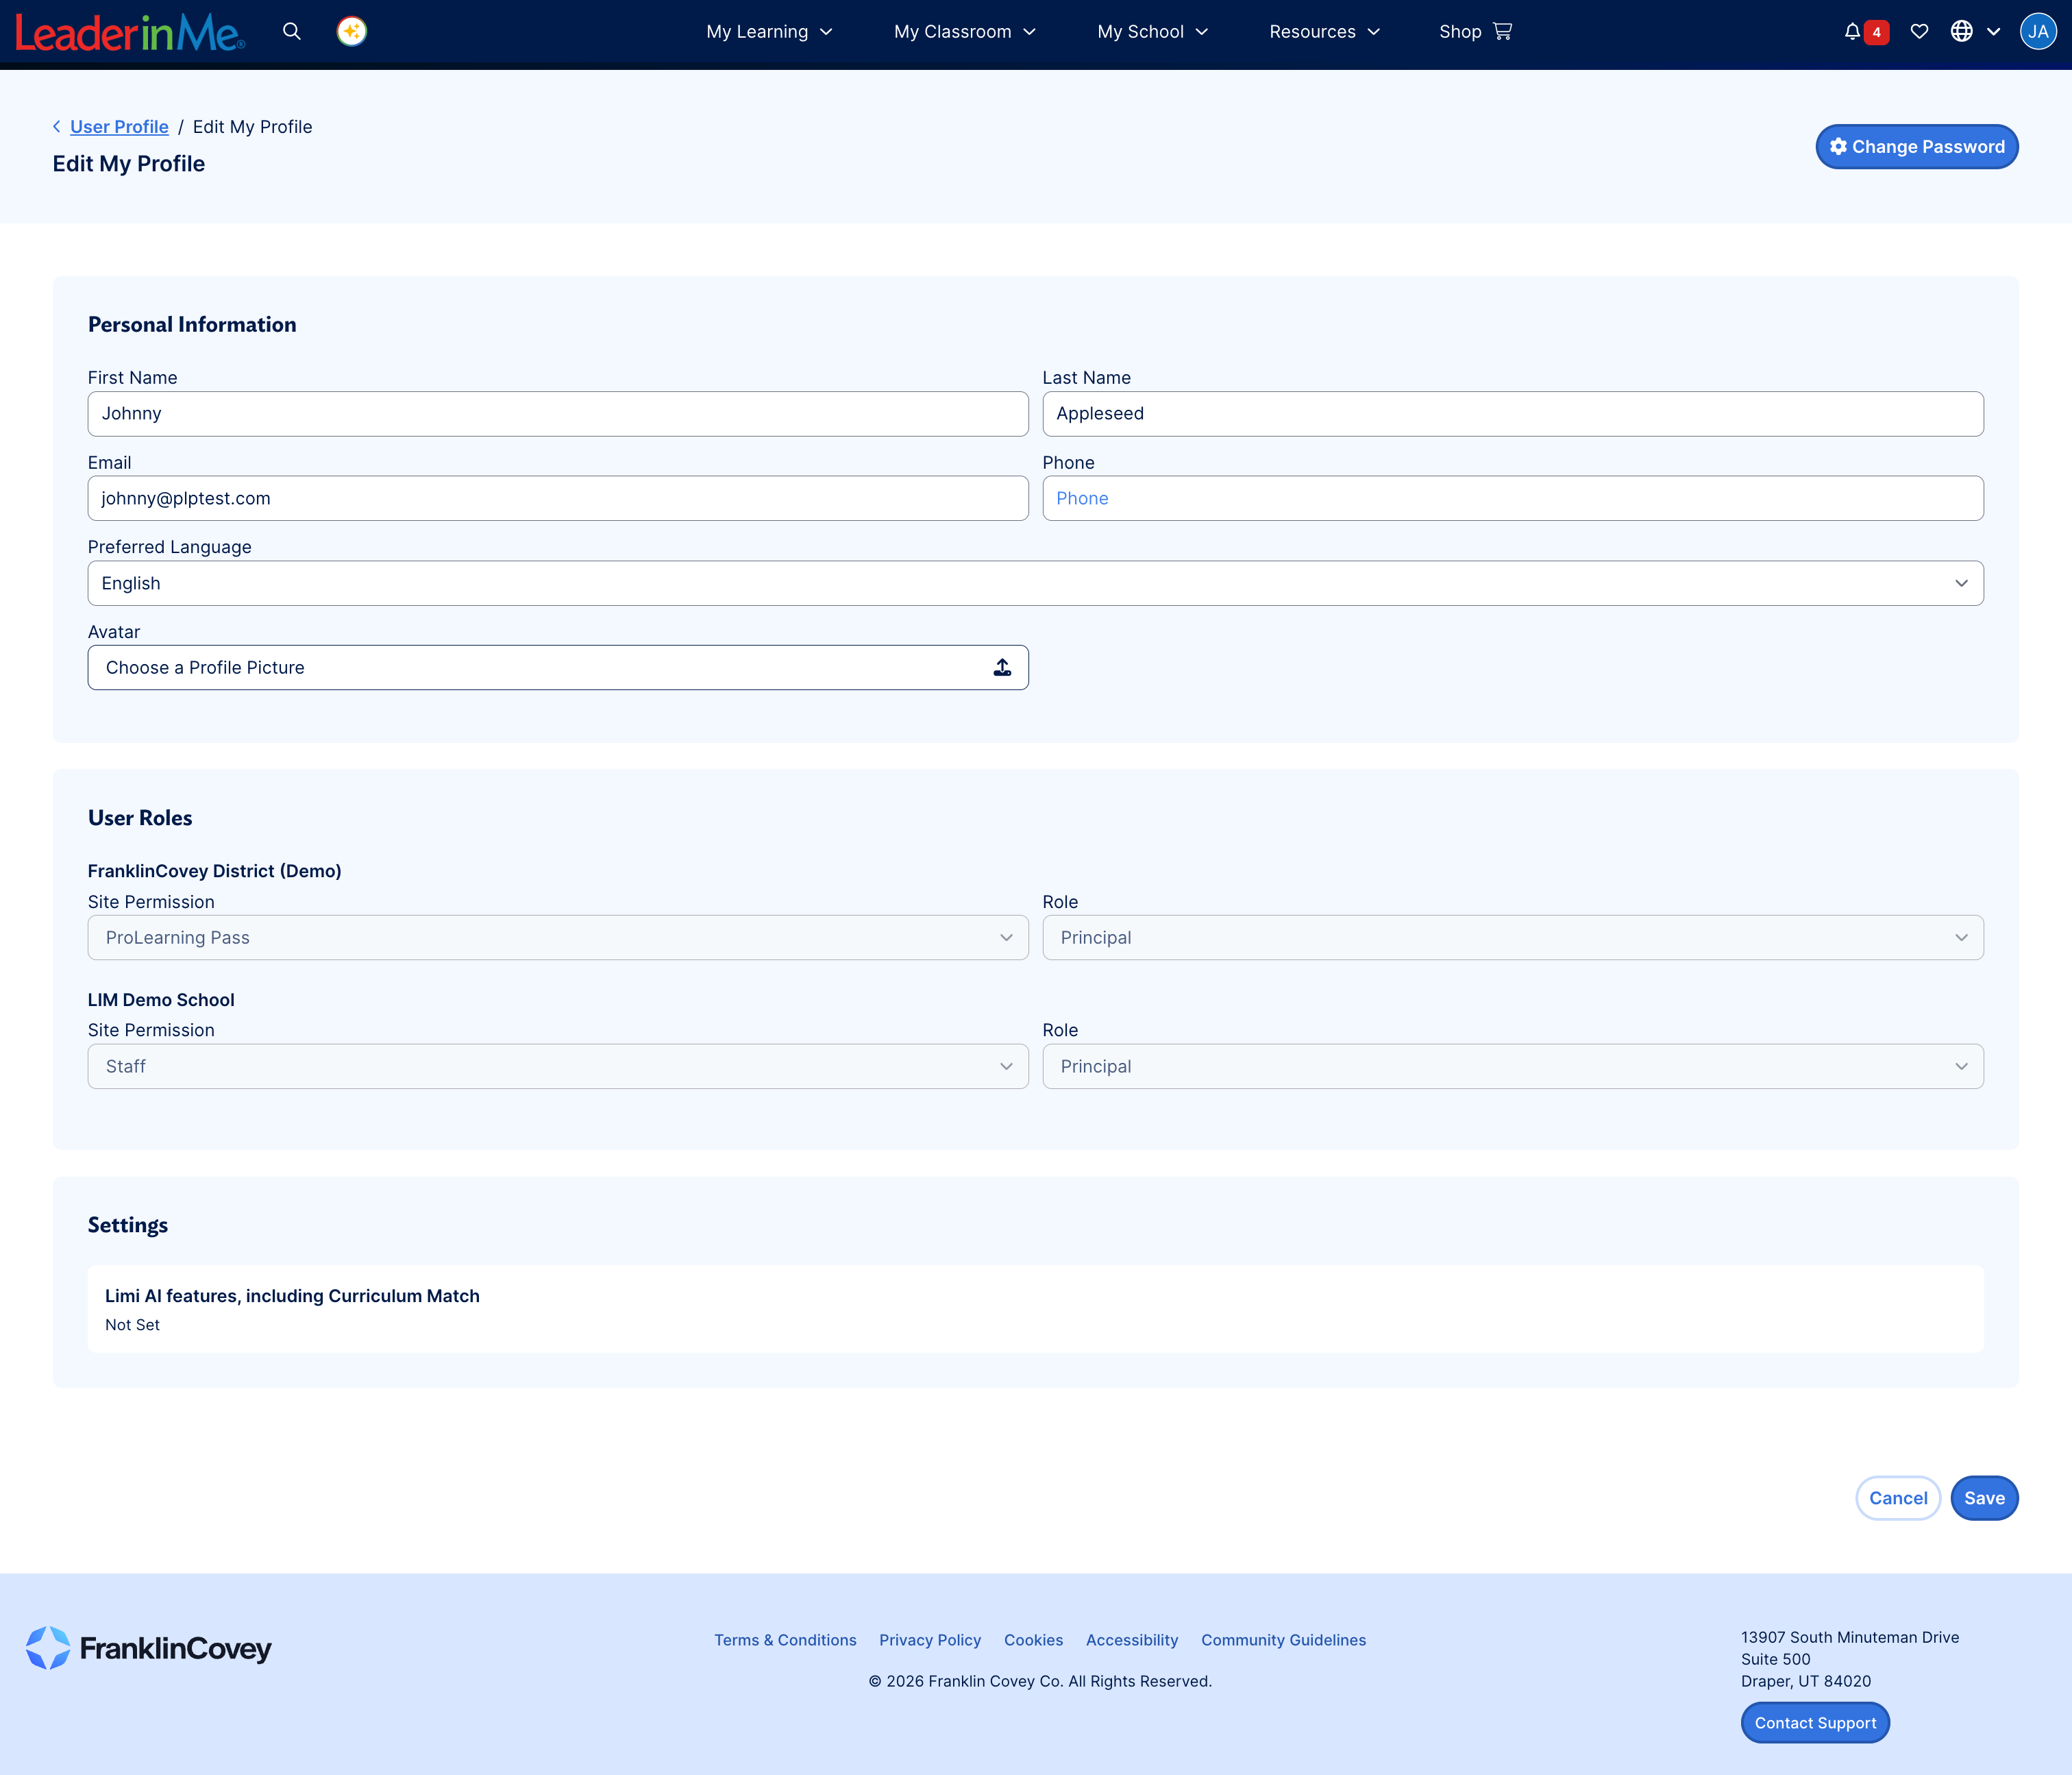Expand the My Learning menu
Viewport: 2072px width, 1775px height.
tap(769, 32)
